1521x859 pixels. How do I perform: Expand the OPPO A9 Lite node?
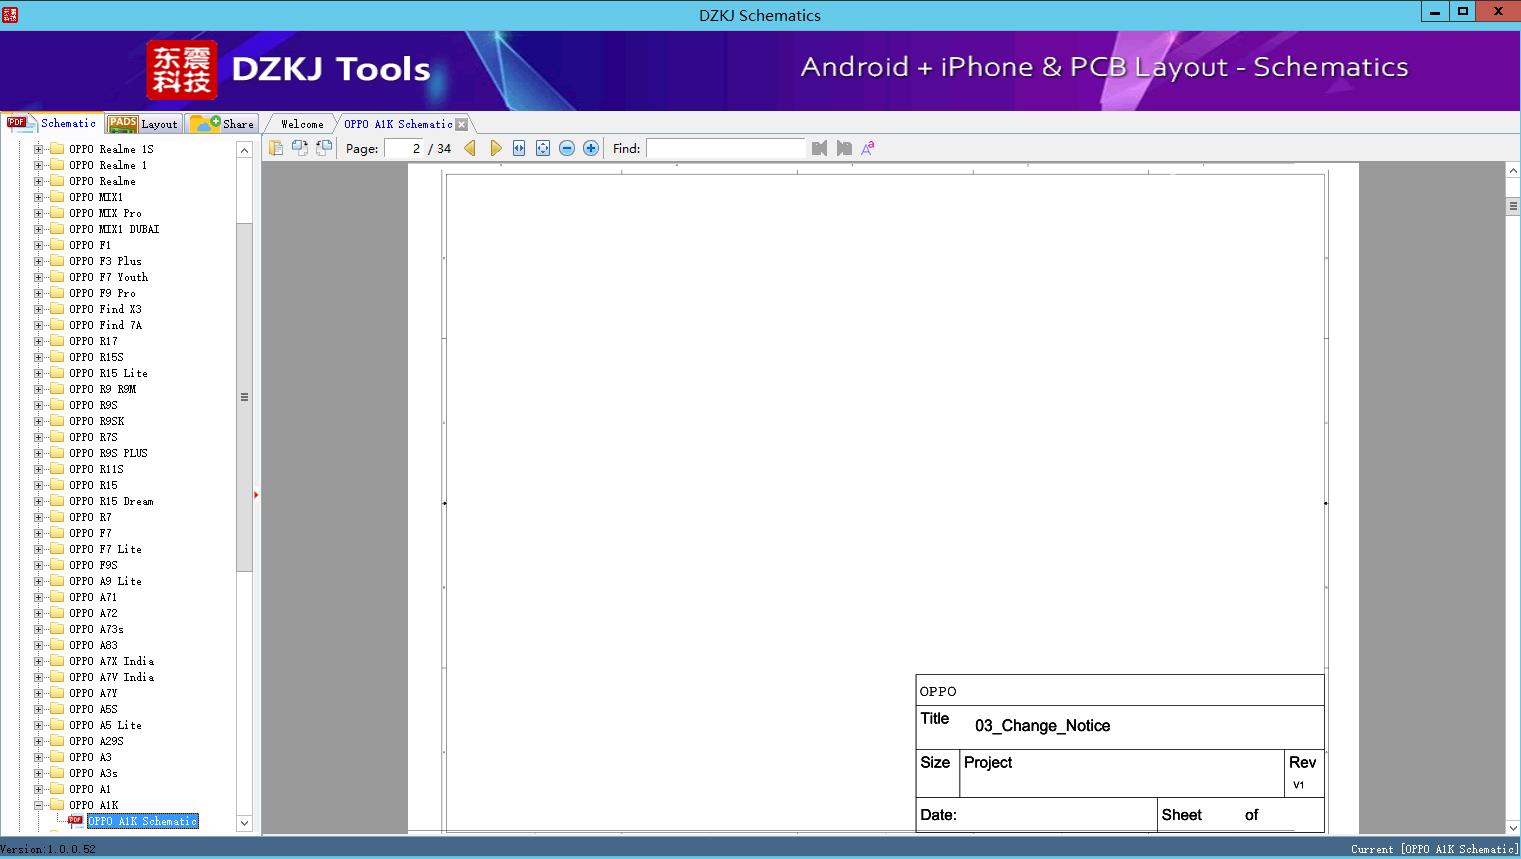38,581
